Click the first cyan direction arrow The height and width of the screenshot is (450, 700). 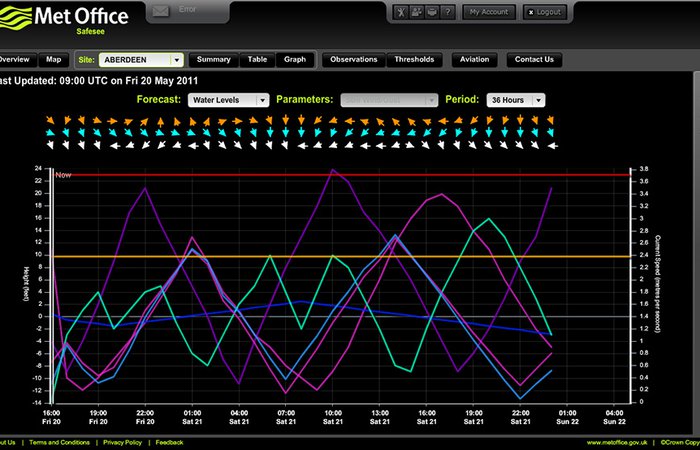pos(50,133)
